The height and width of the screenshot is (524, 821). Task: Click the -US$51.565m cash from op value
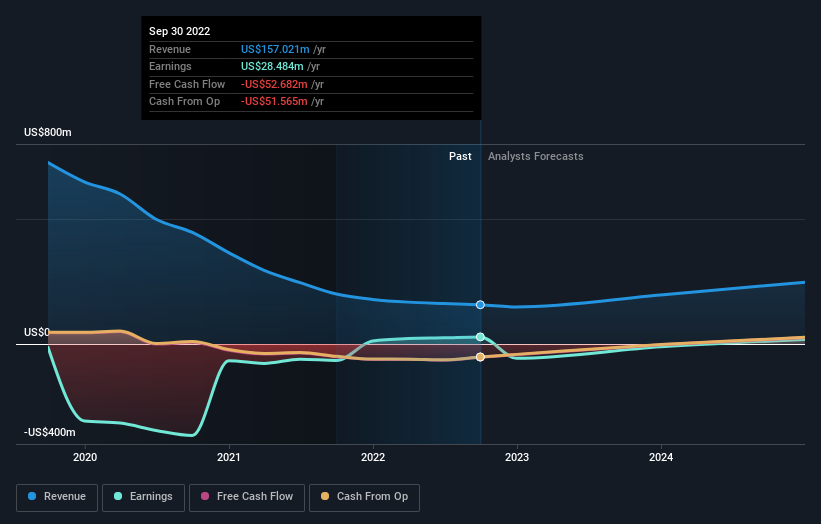(x=274, y=102)
